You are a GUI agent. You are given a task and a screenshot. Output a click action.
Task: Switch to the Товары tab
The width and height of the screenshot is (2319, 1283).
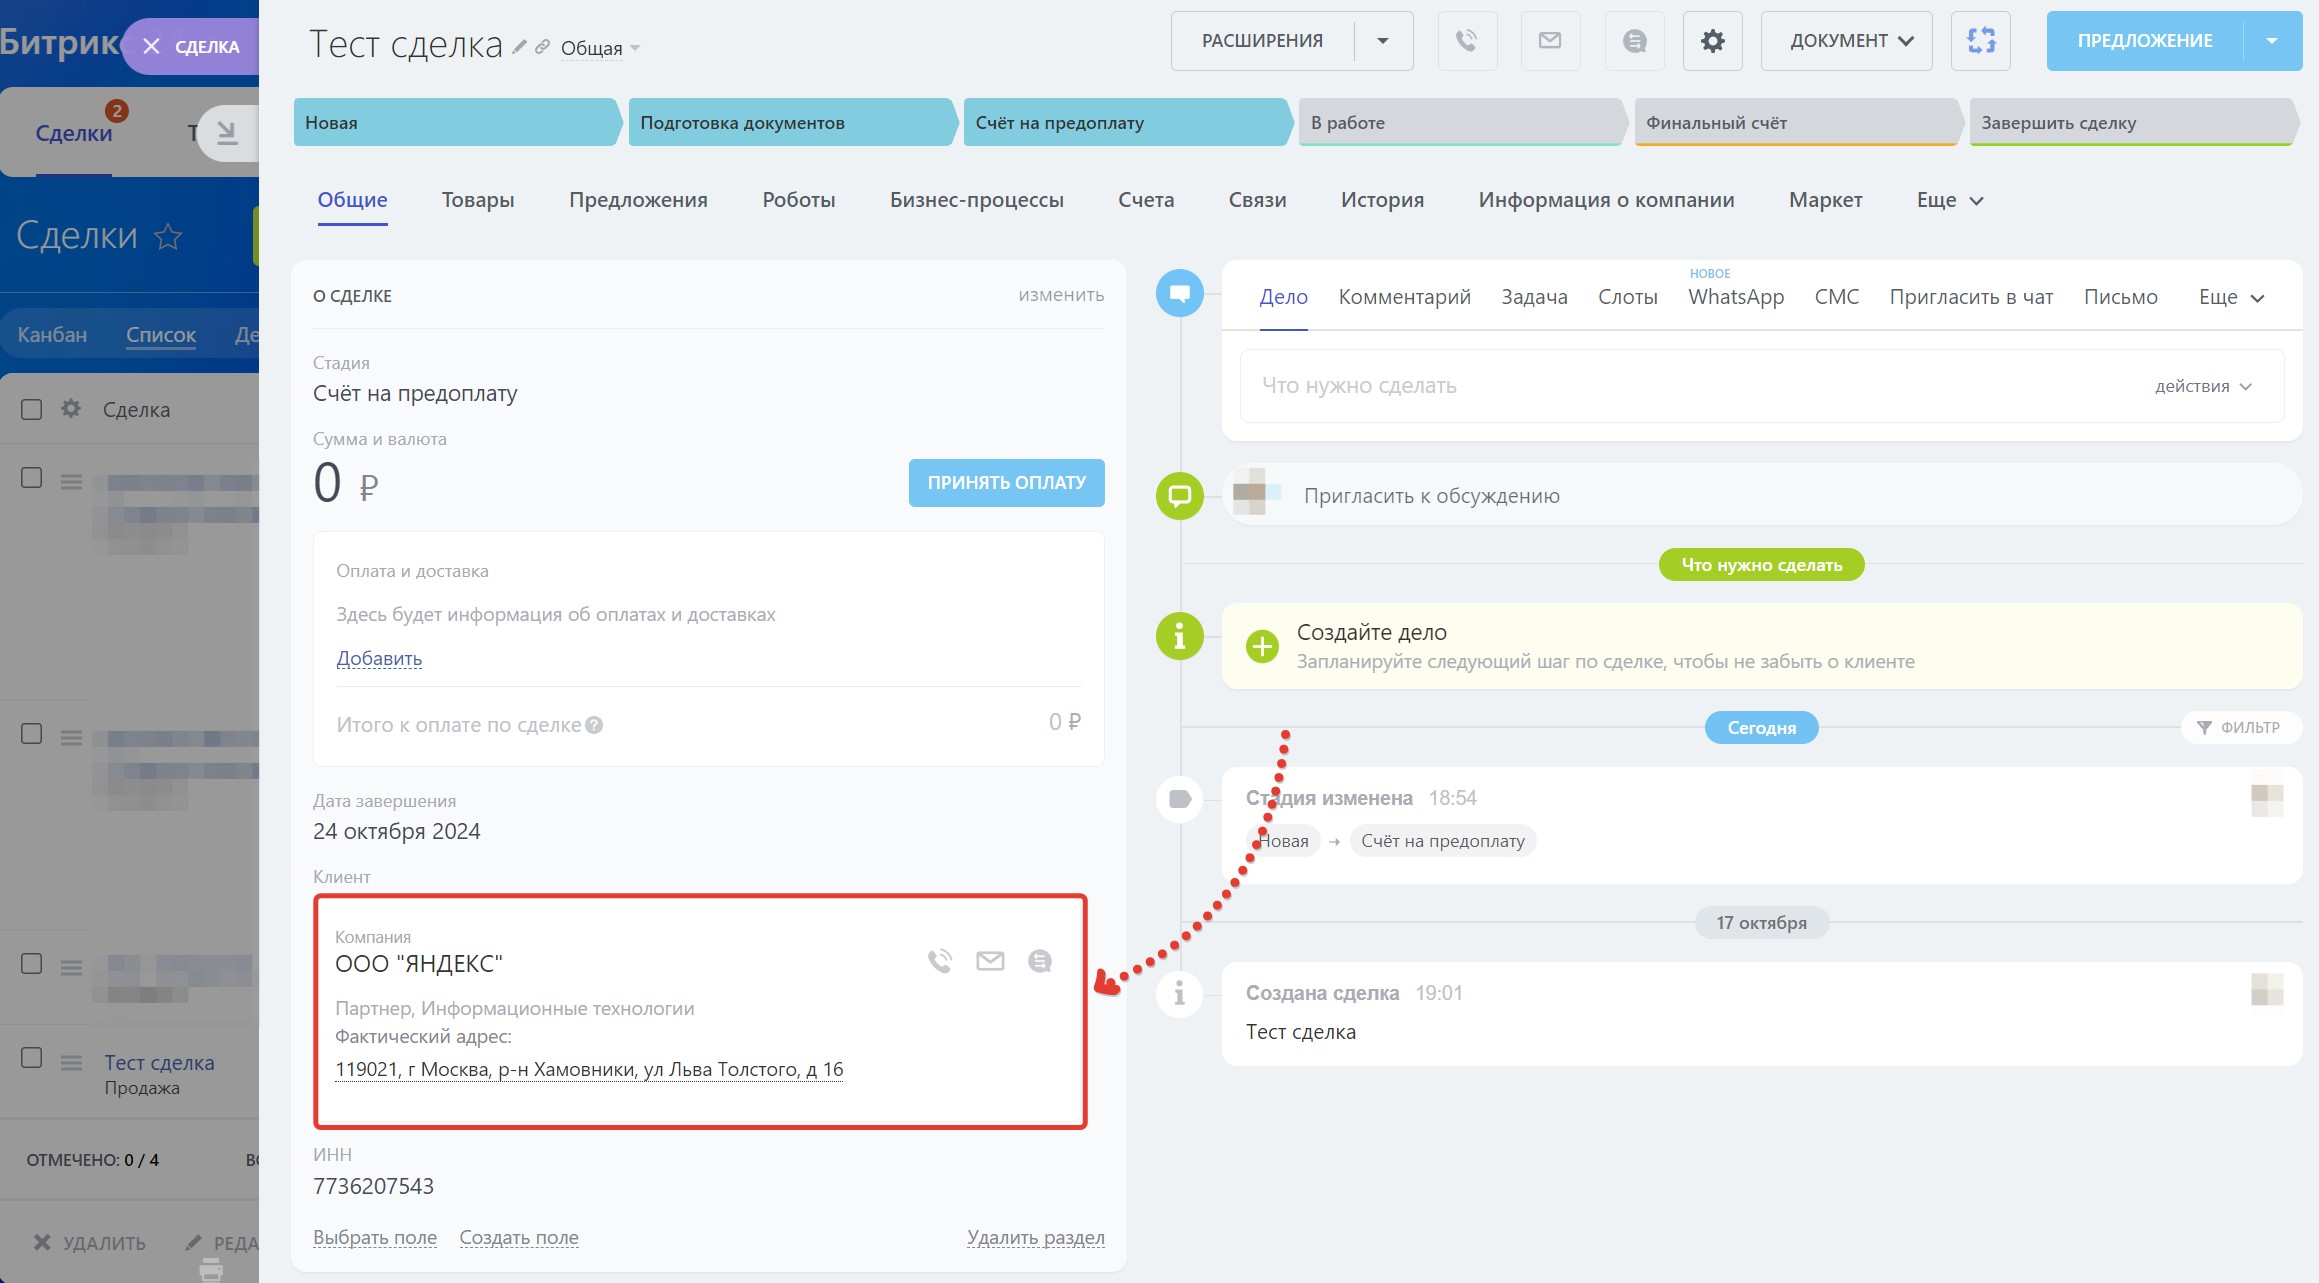click(x=478, y=200)
